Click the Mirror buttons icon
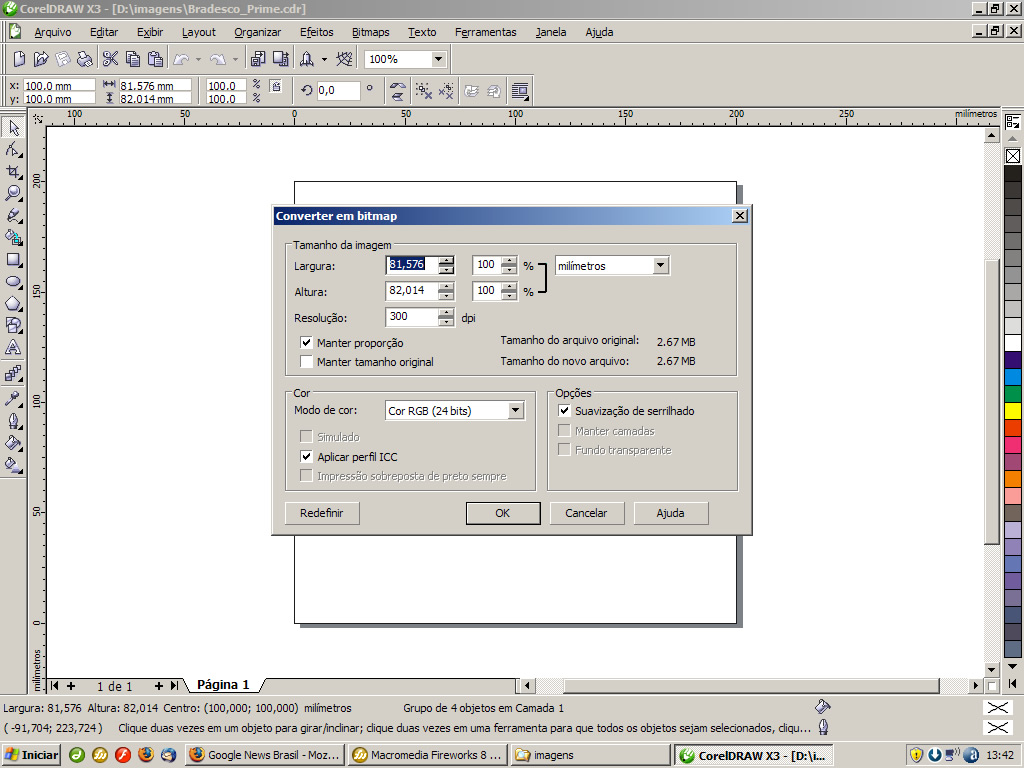Screen dimensions: 1024x768 [x=397, y=91]
